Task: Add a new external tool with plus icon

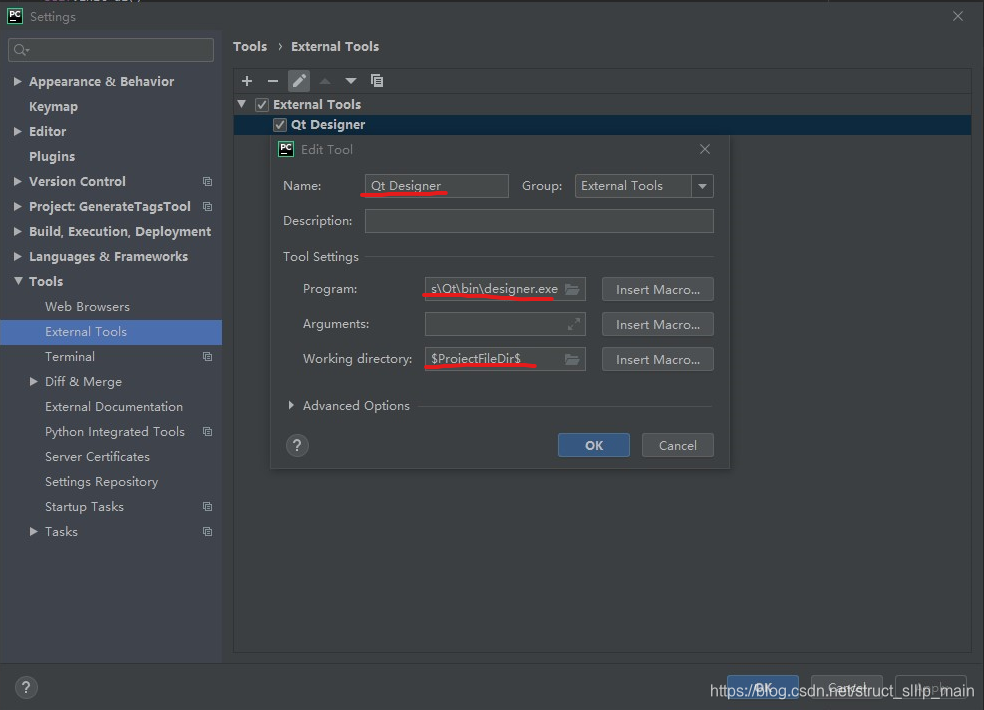Action: (x=247, y=81)
